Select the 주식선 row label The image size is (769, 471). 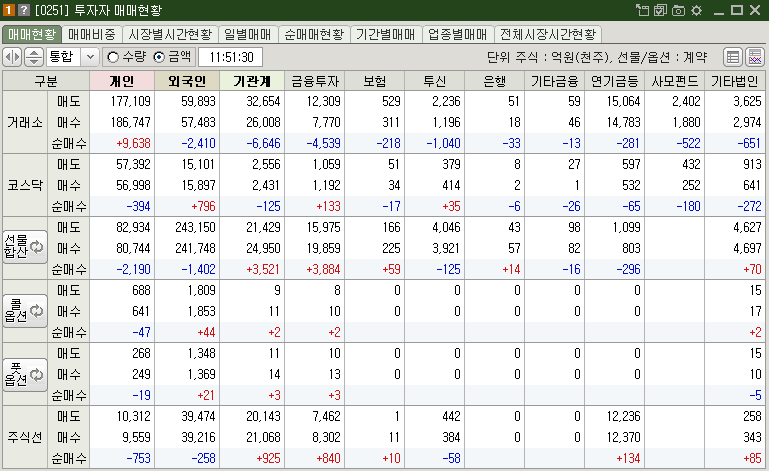tap(25, 437)
